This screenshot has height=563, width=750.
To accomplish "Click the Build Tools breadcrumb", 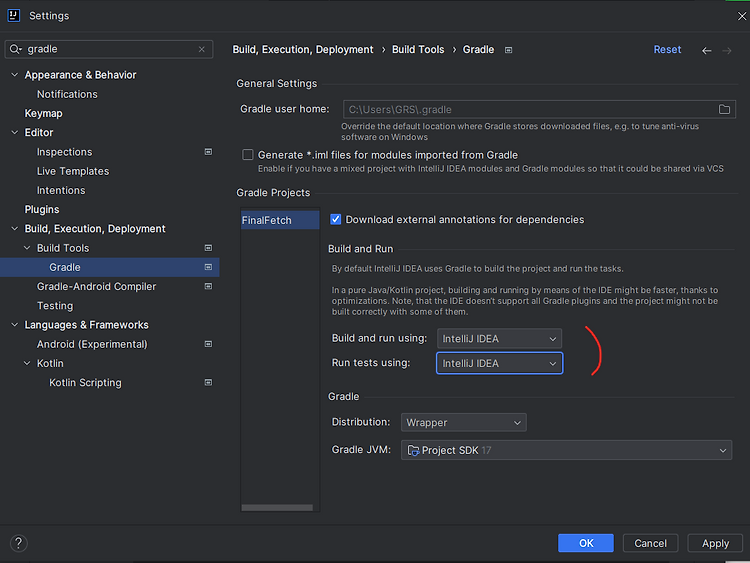I will pyautogui.click(x=418, y=50).
